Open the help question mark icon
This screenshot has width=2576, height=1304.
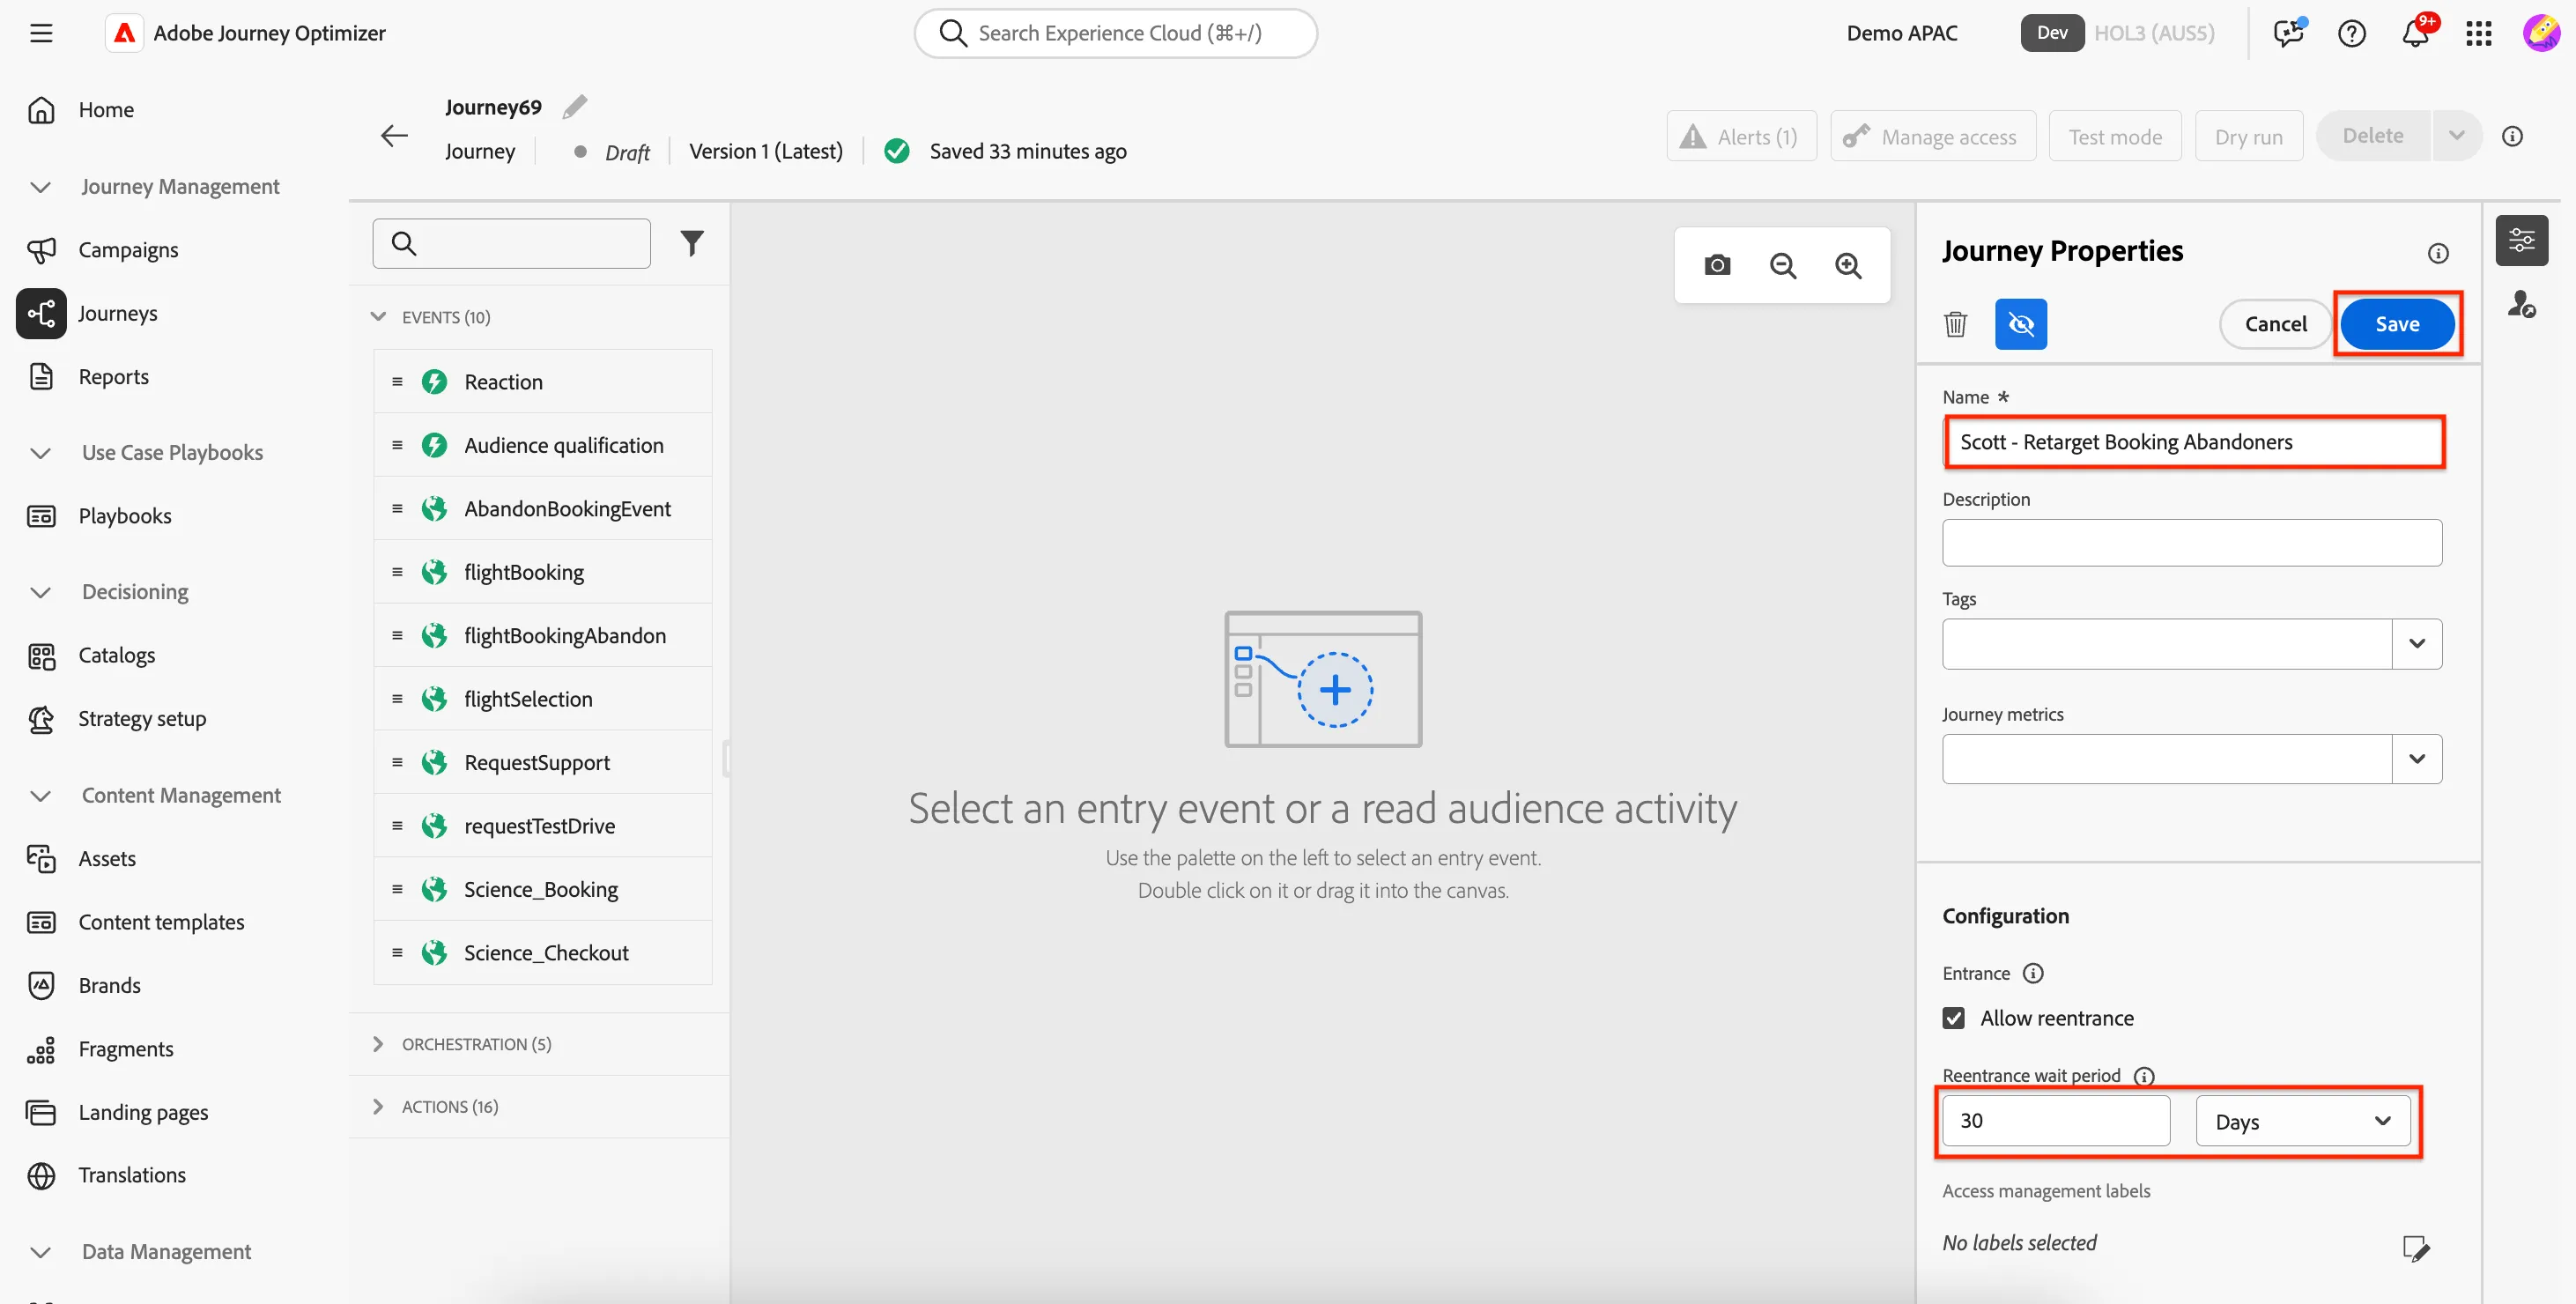(2352, 34)
